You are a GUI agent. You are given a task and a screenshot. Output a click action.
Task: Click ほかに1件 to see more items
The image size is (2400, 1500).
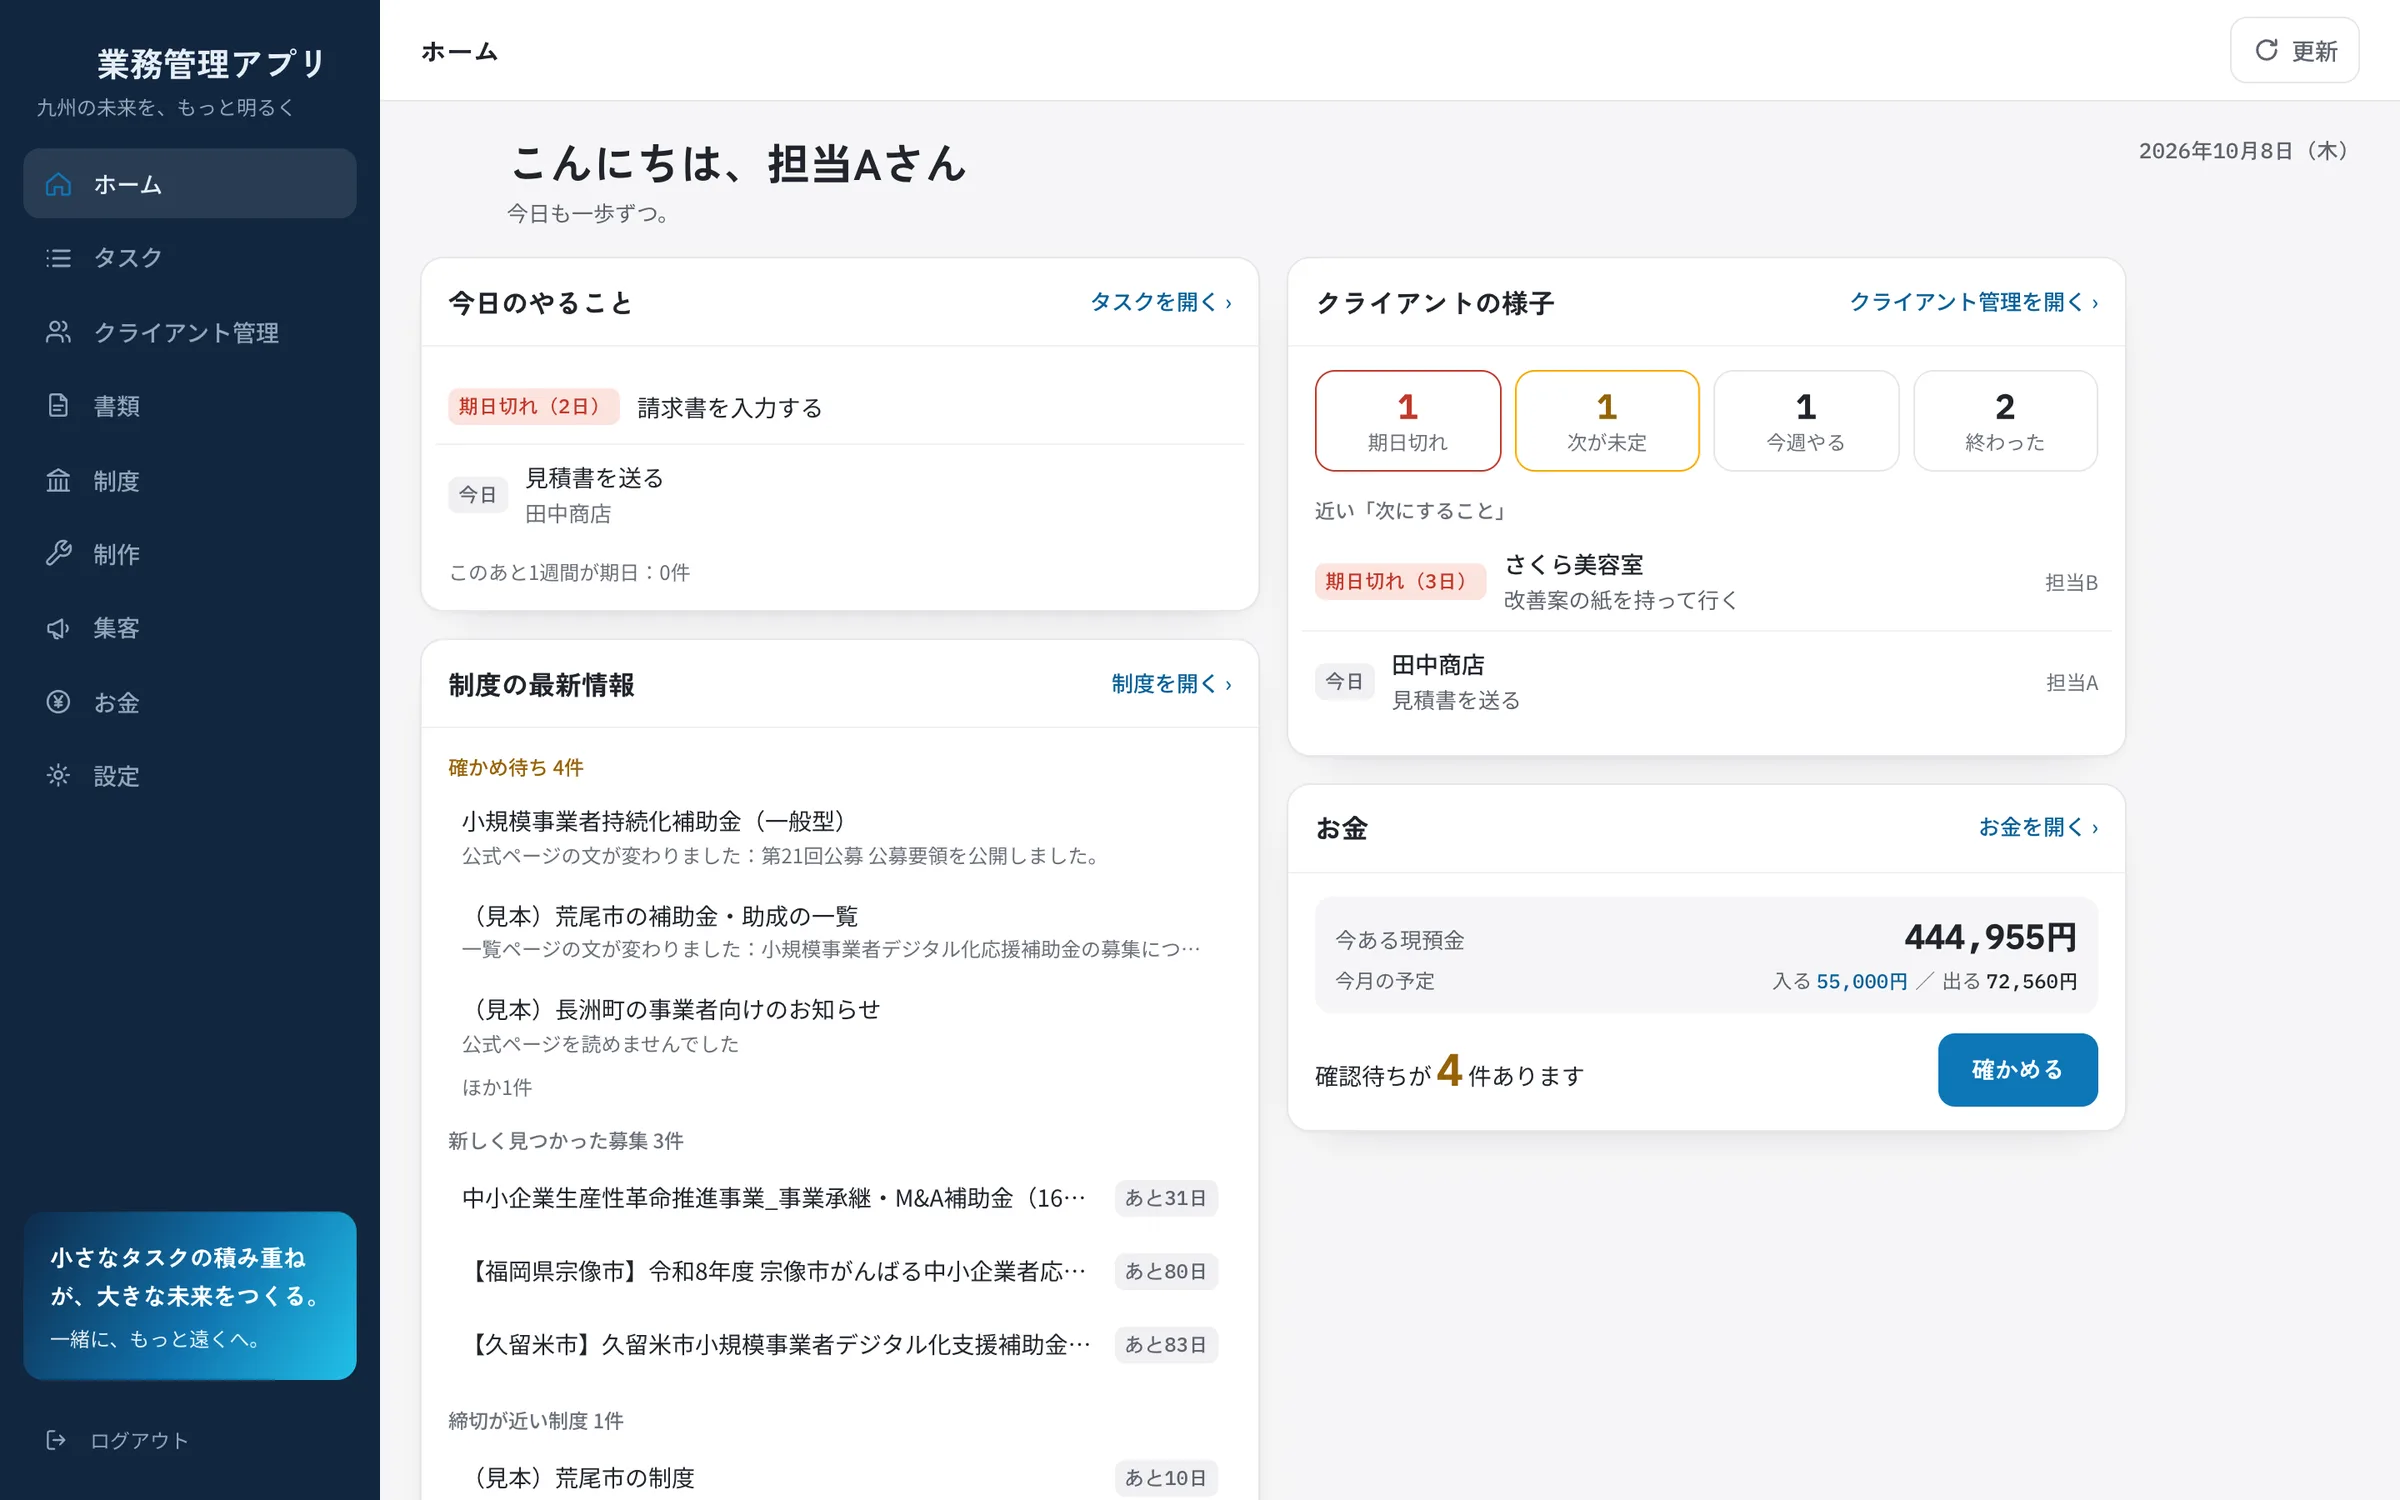click(x=497, y=1087)
